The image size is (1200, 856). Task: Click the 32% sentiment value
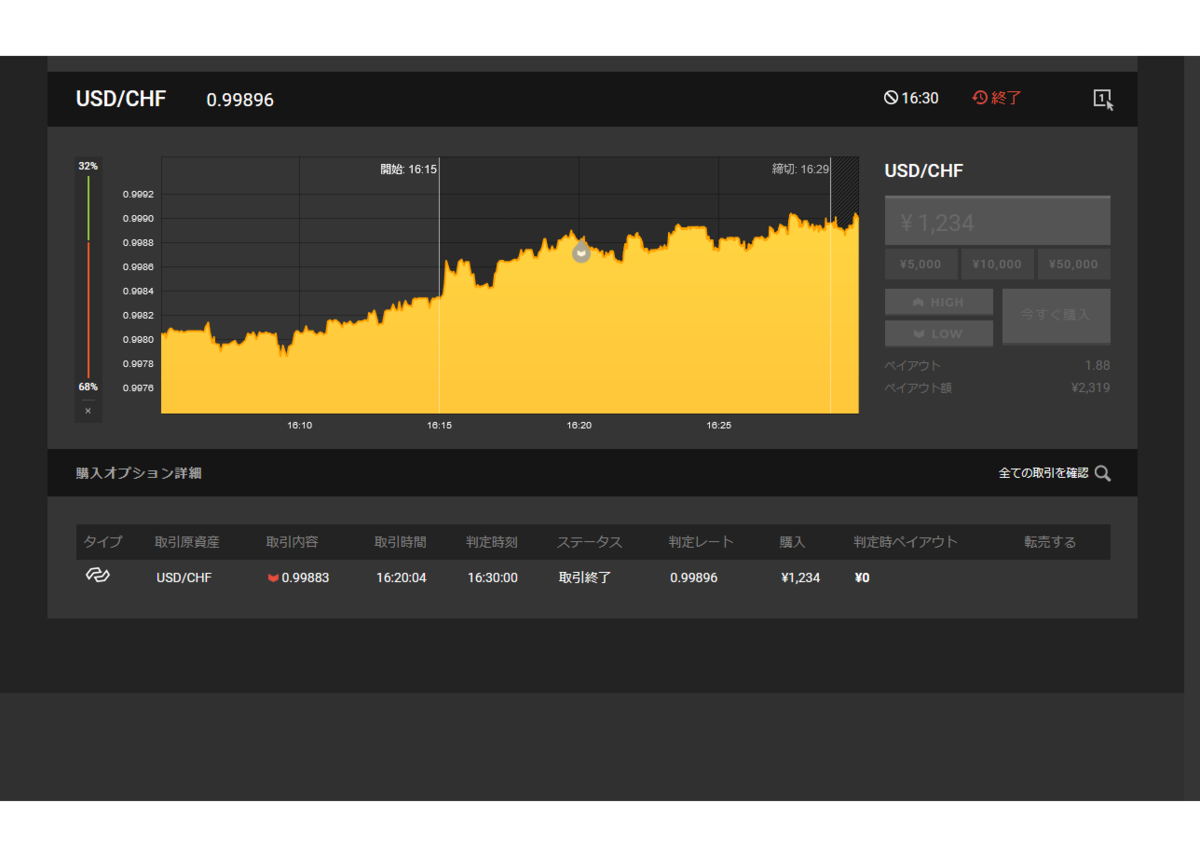[88, 166]
